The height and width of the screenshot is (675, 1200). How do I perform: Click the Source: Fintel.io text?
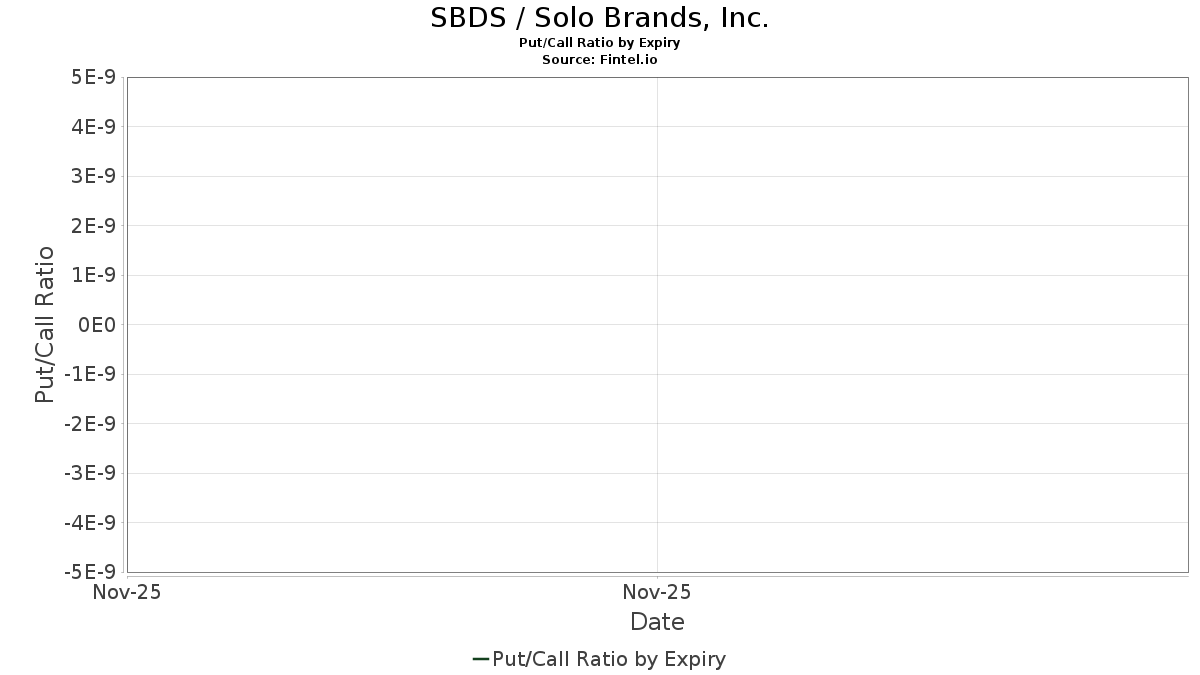pyautogui.click(x=600, y=59)
